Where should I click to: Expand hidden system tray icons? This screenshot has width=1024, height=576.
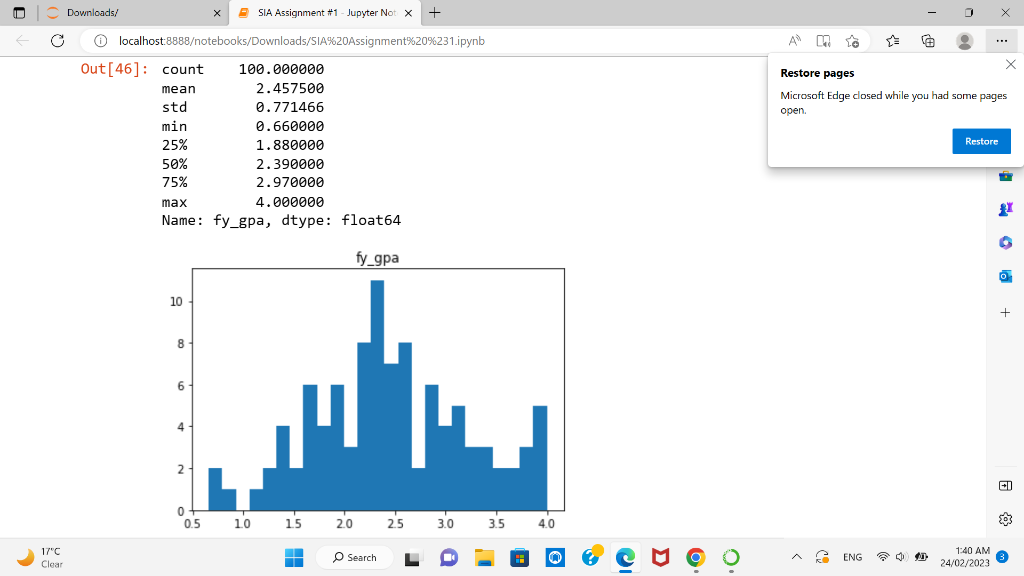point(797,557)
